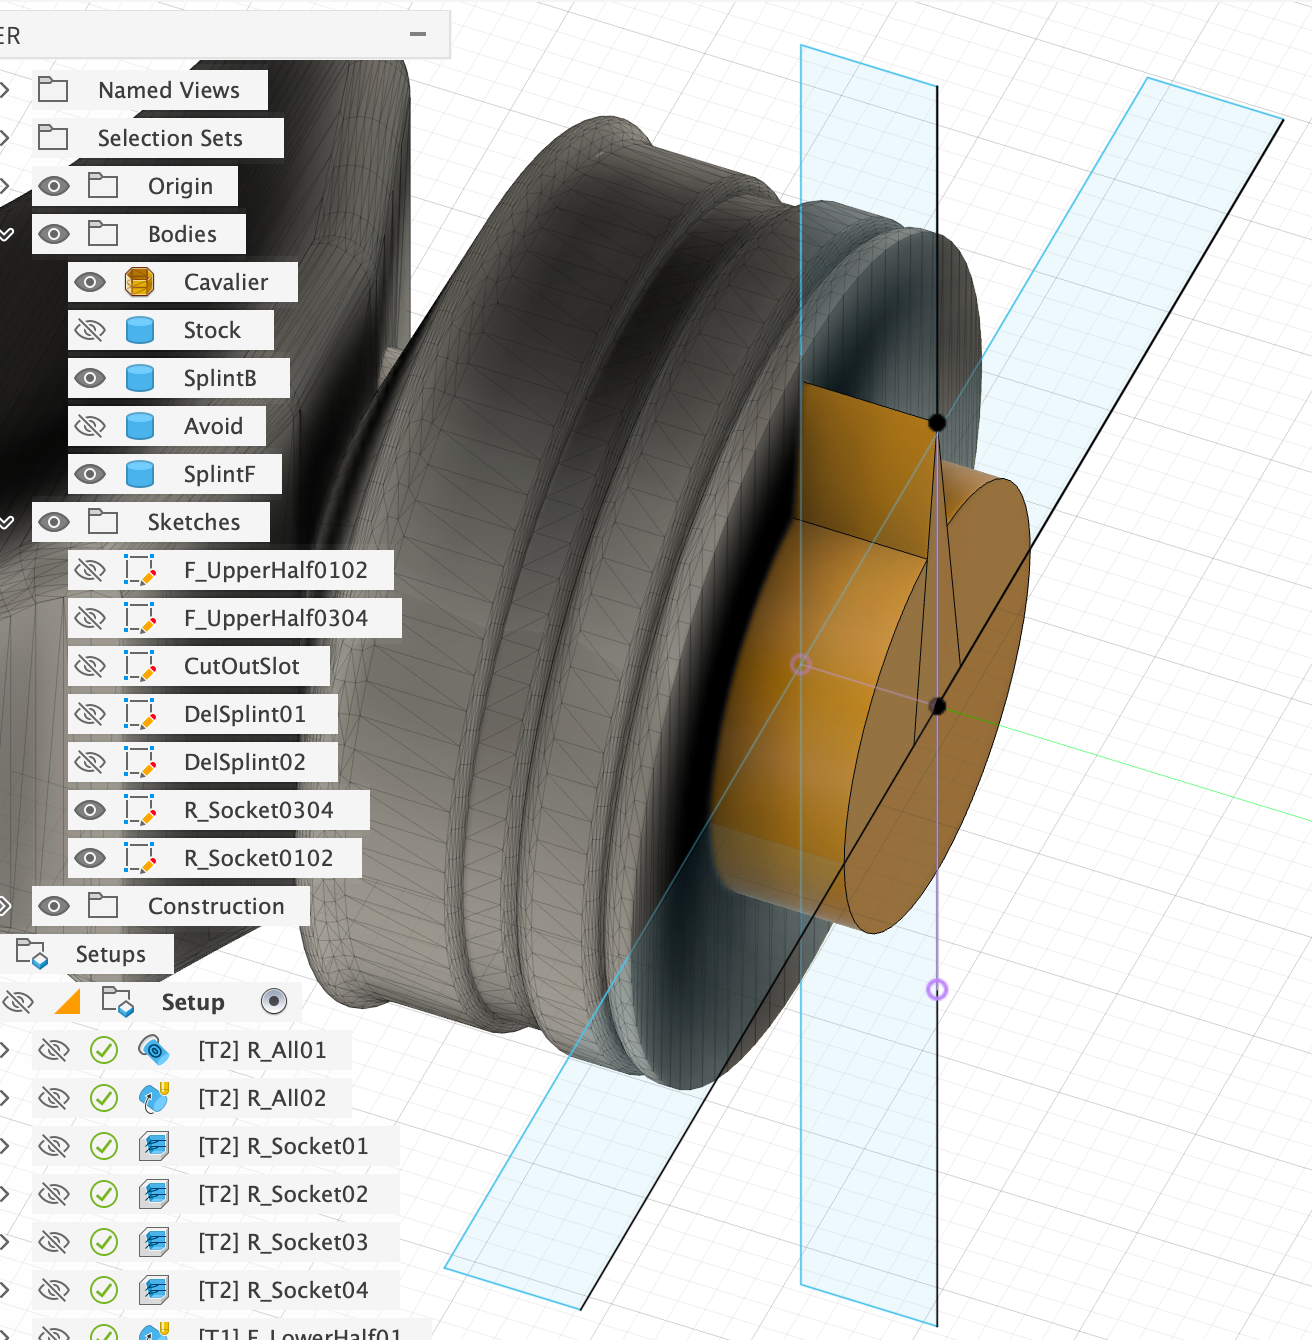The width and height of the screenshot is (1312, 1340).
Task: Collapse the Sketches folder
Action: pyautogui.click(x=6, y=522)
